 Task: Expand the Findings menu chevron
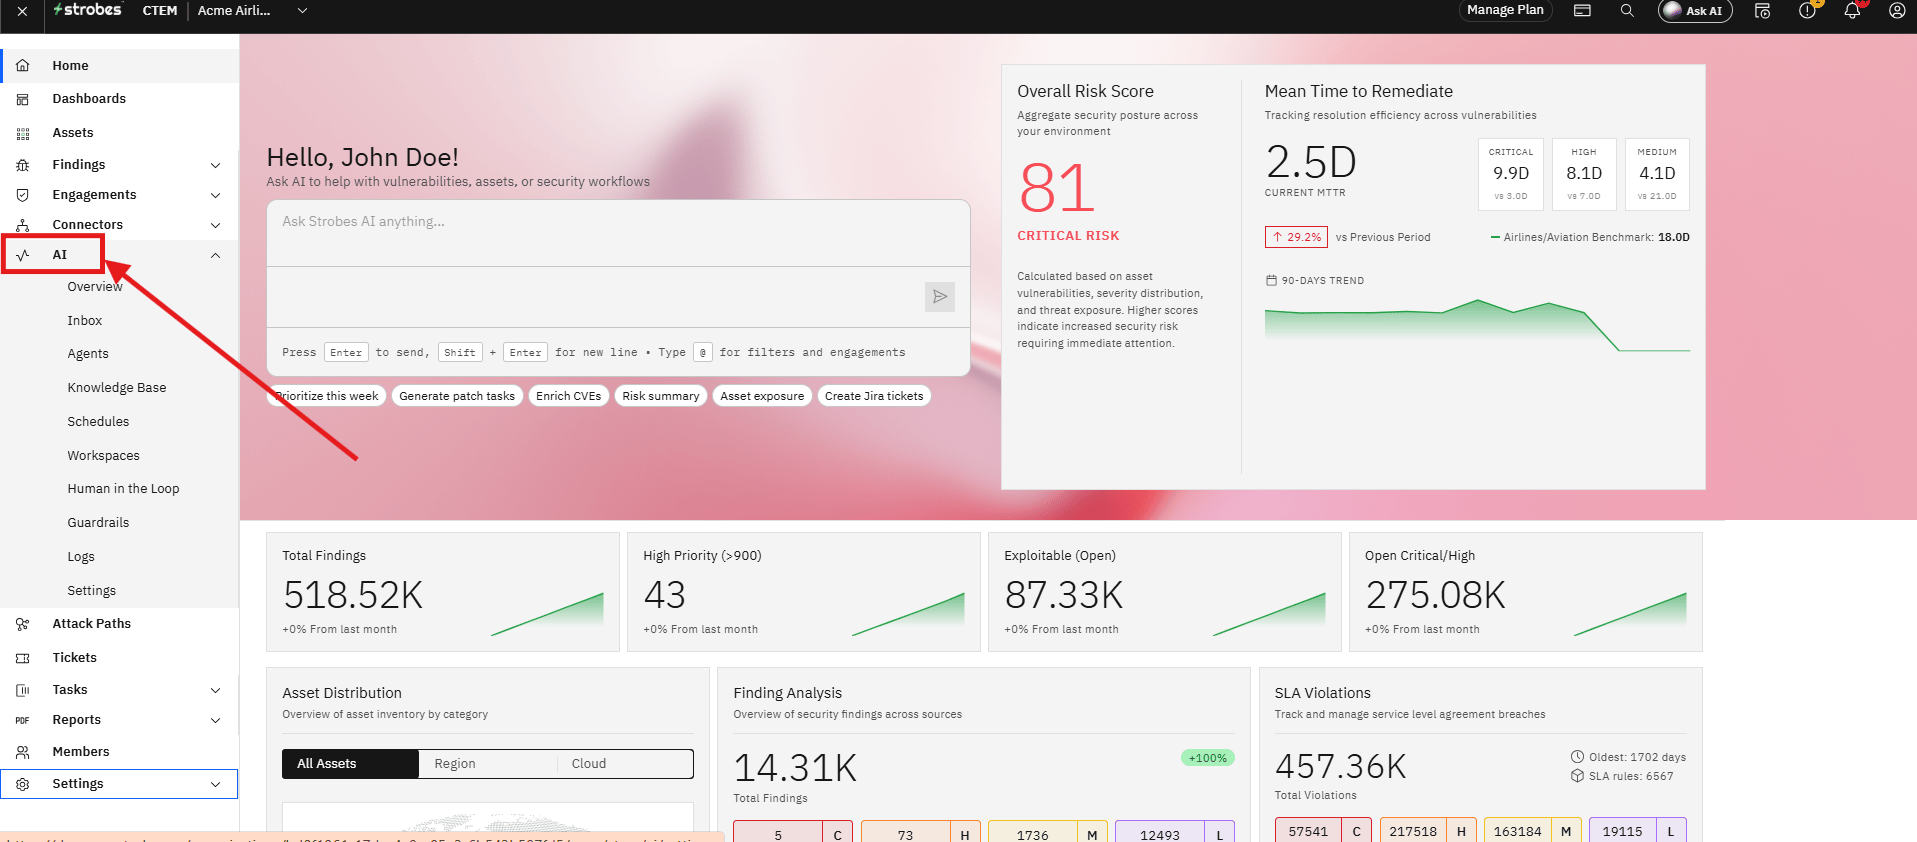point(215,165)
